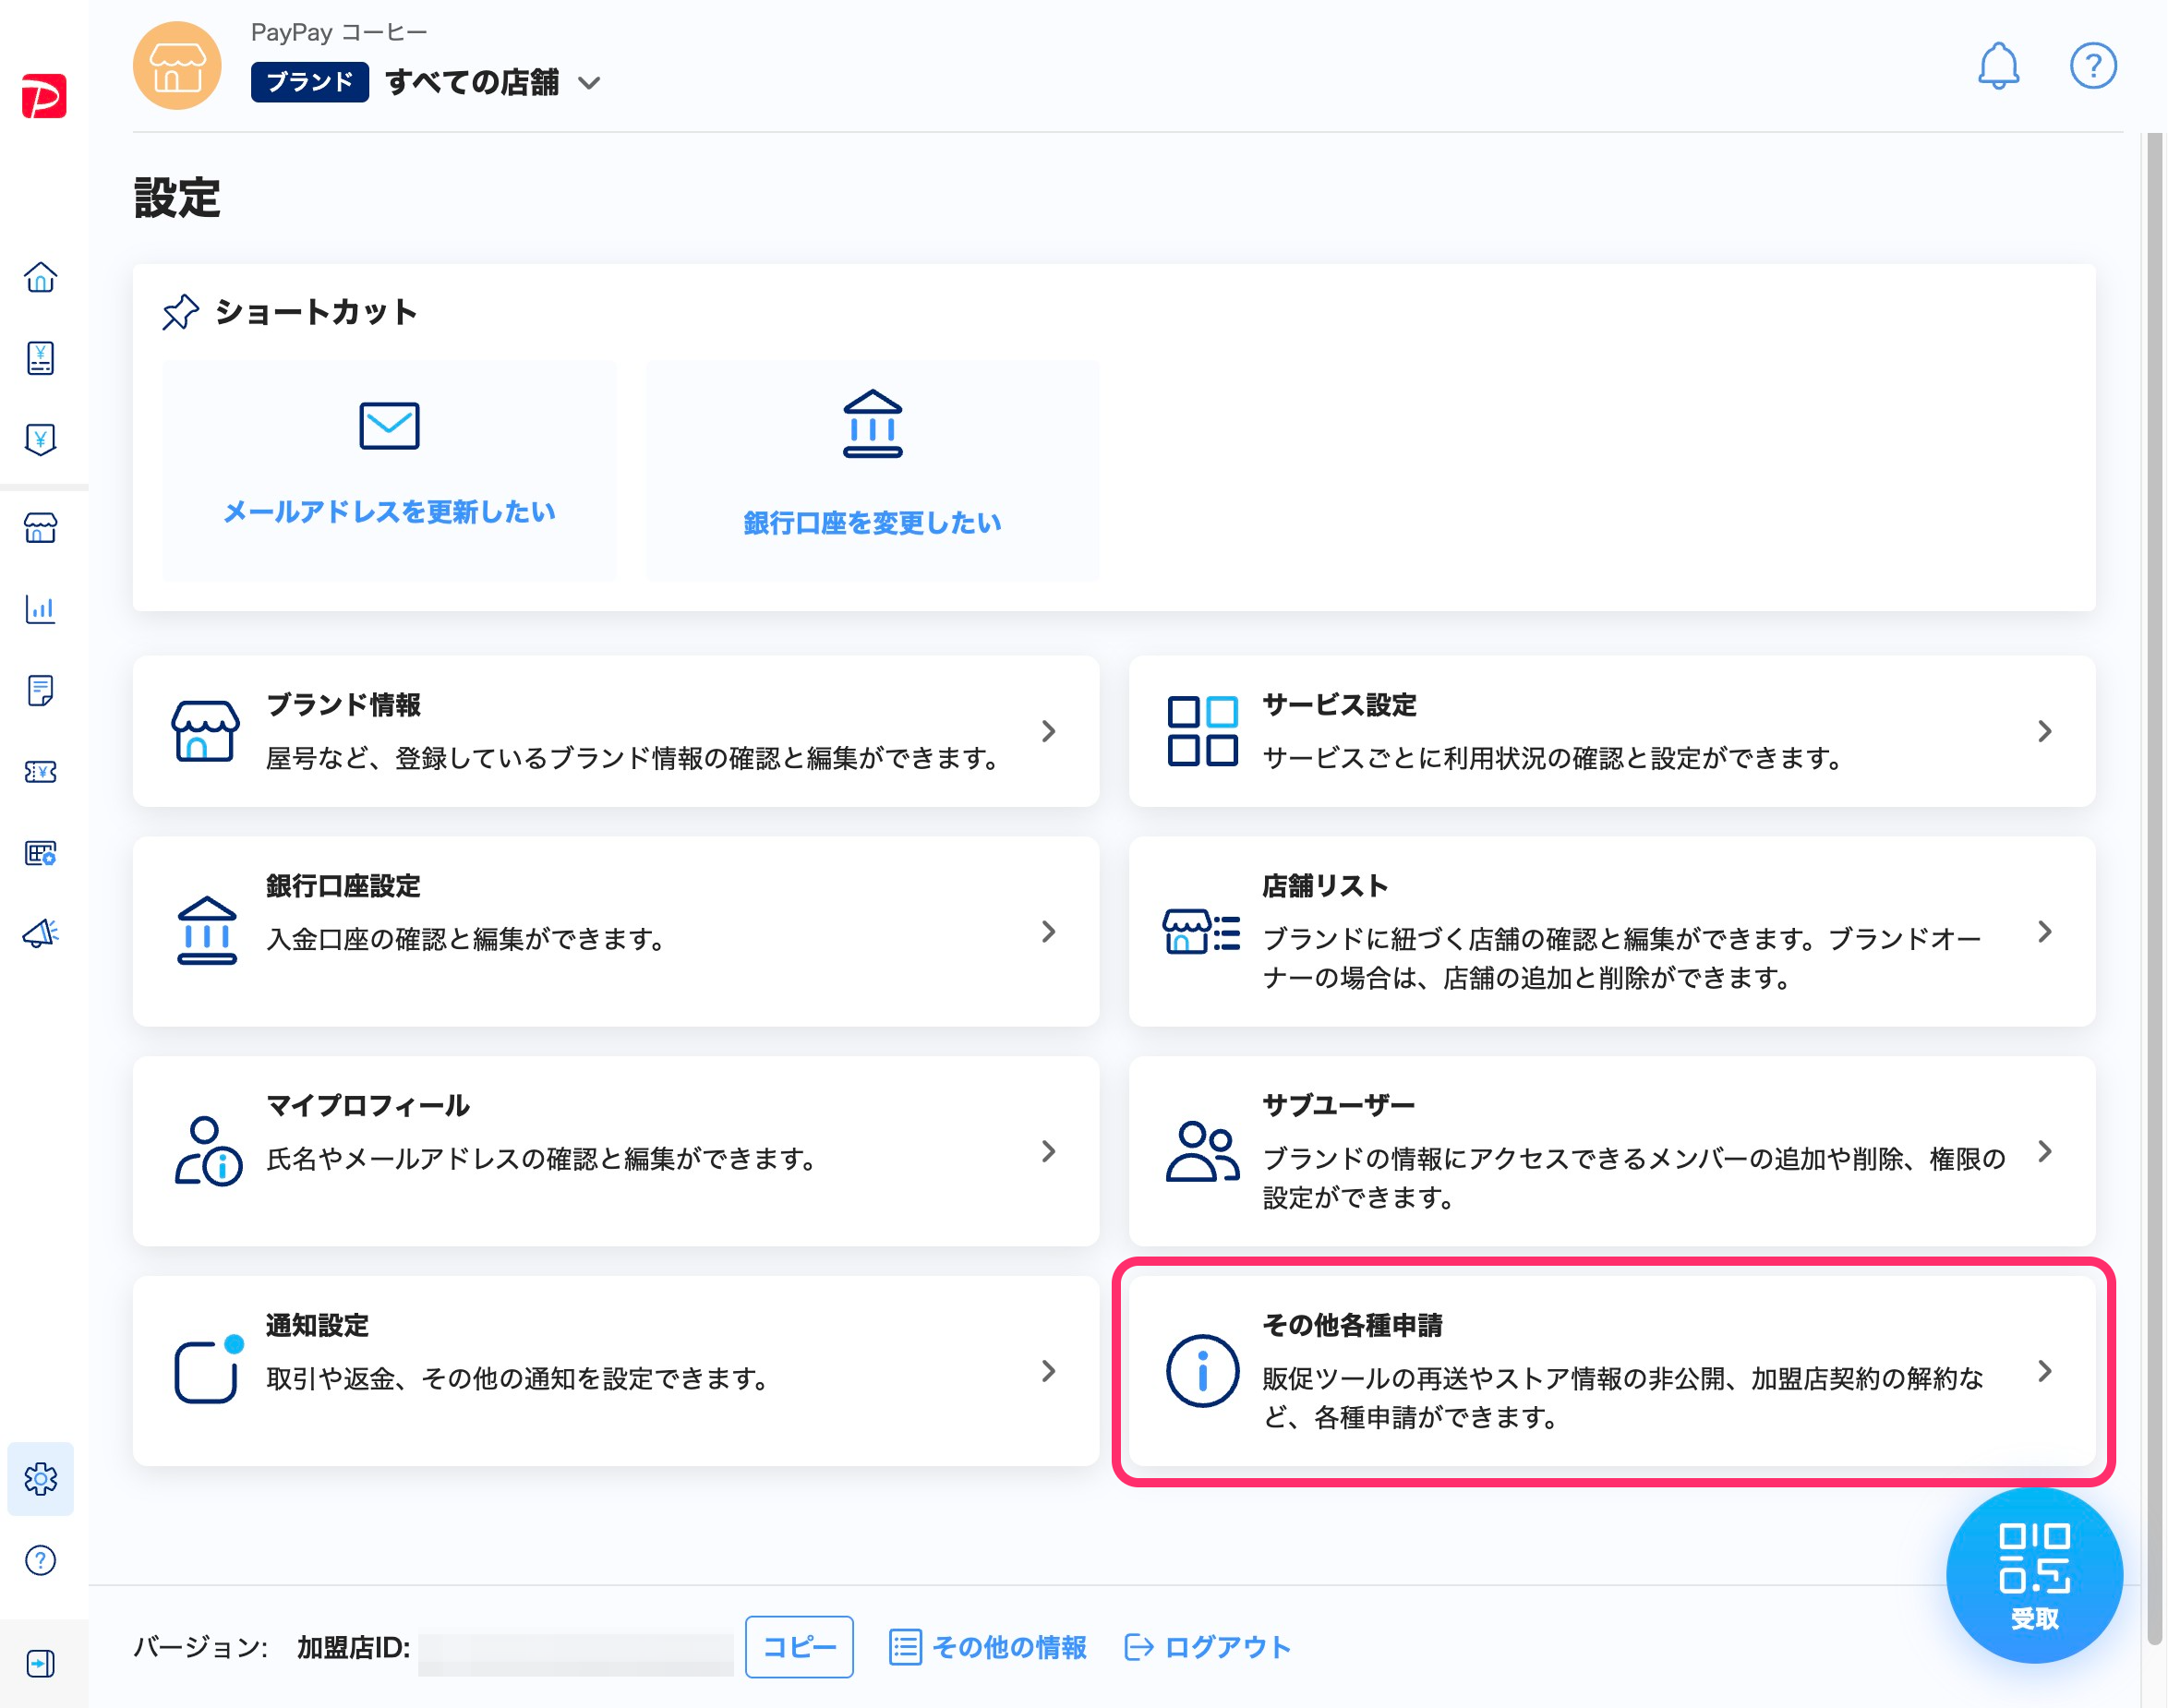
Task: Open the coupon ticket sidebar icon
Action: click(41, 771)
